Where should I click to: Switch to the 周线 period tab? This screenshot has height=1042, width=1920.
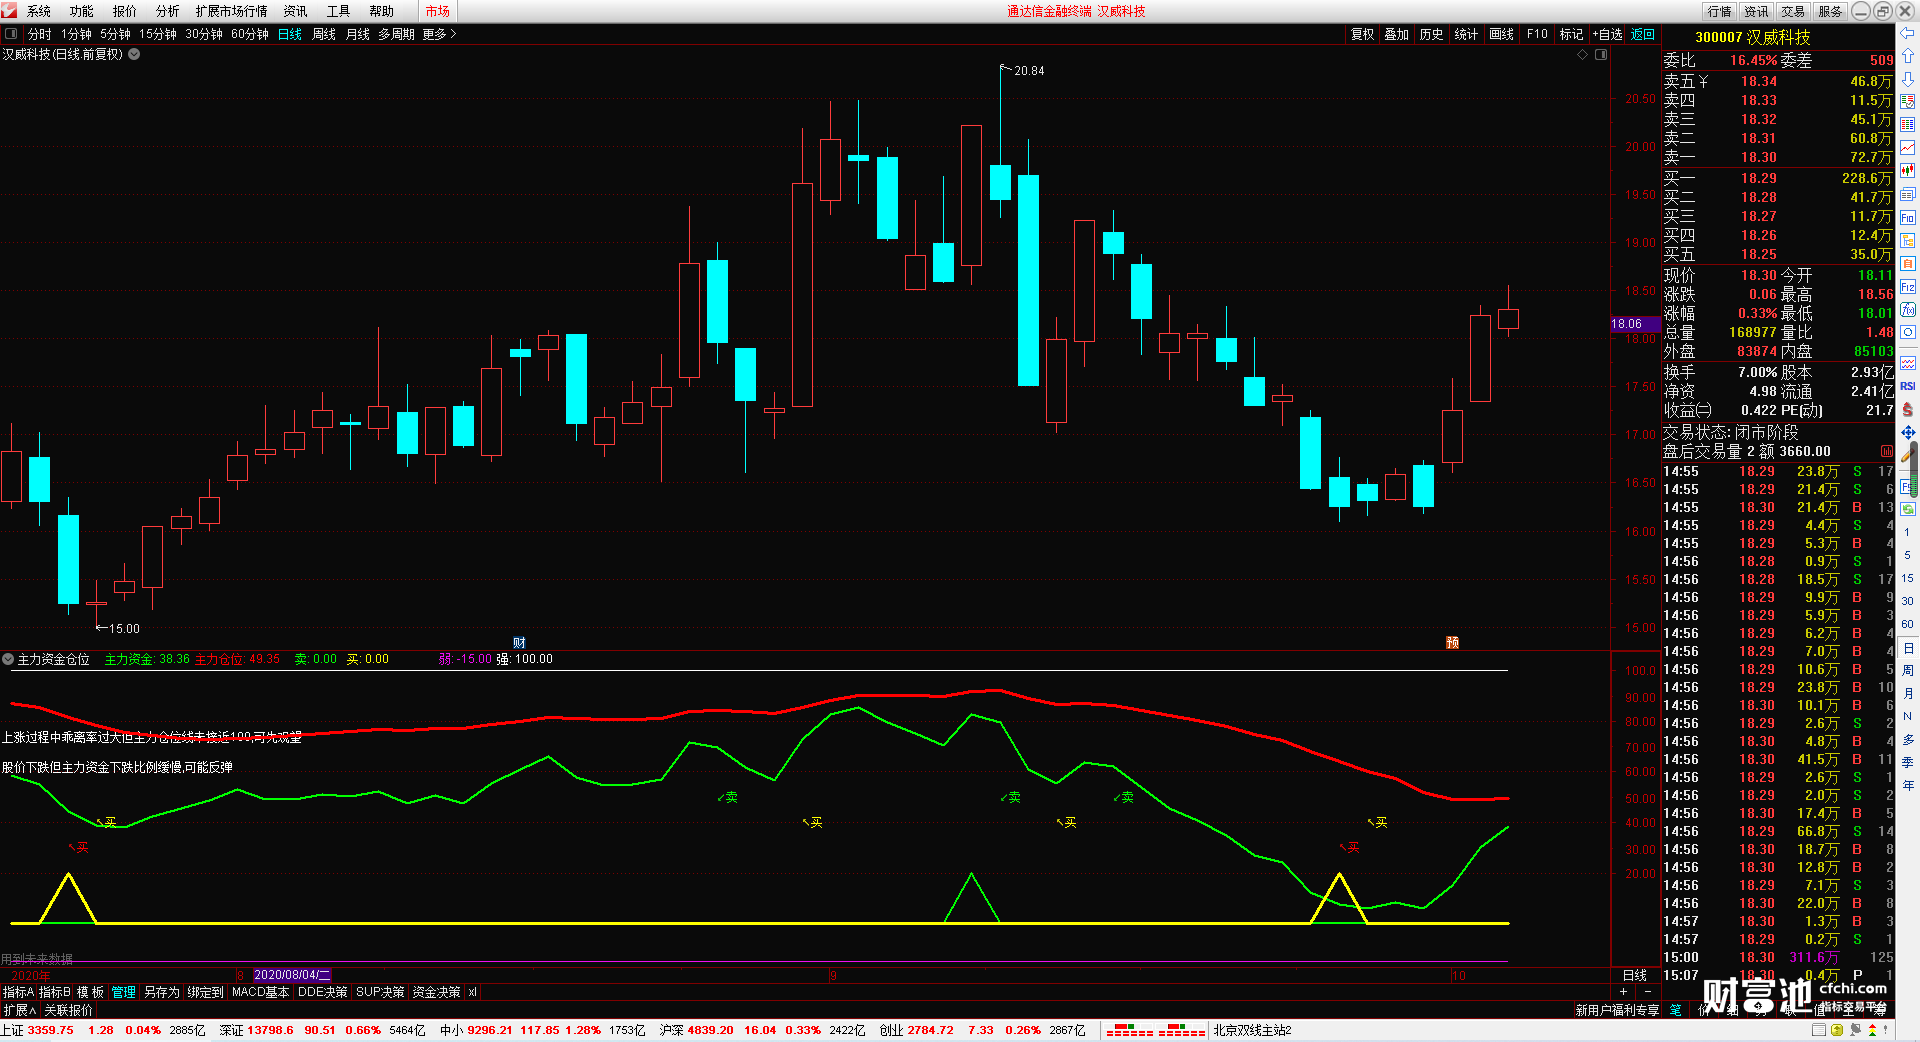click(324, 34)
